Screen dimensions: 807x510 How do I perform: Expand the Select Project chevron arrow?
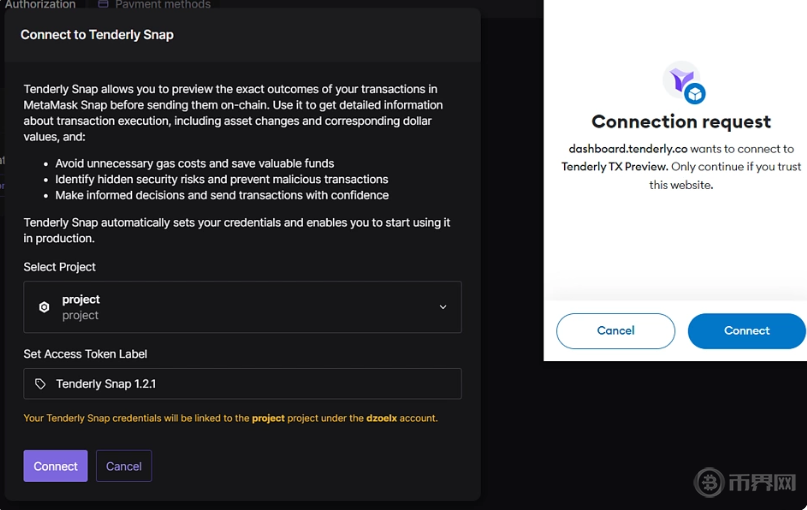pyautogui.click(x=443, y=307)
